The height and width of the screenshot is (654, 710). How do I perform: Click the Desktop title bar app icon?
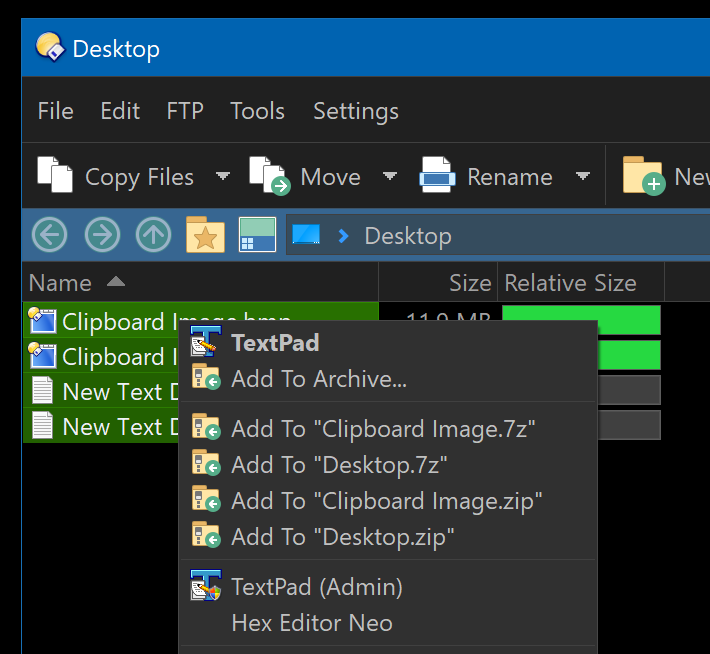(50, 47)
